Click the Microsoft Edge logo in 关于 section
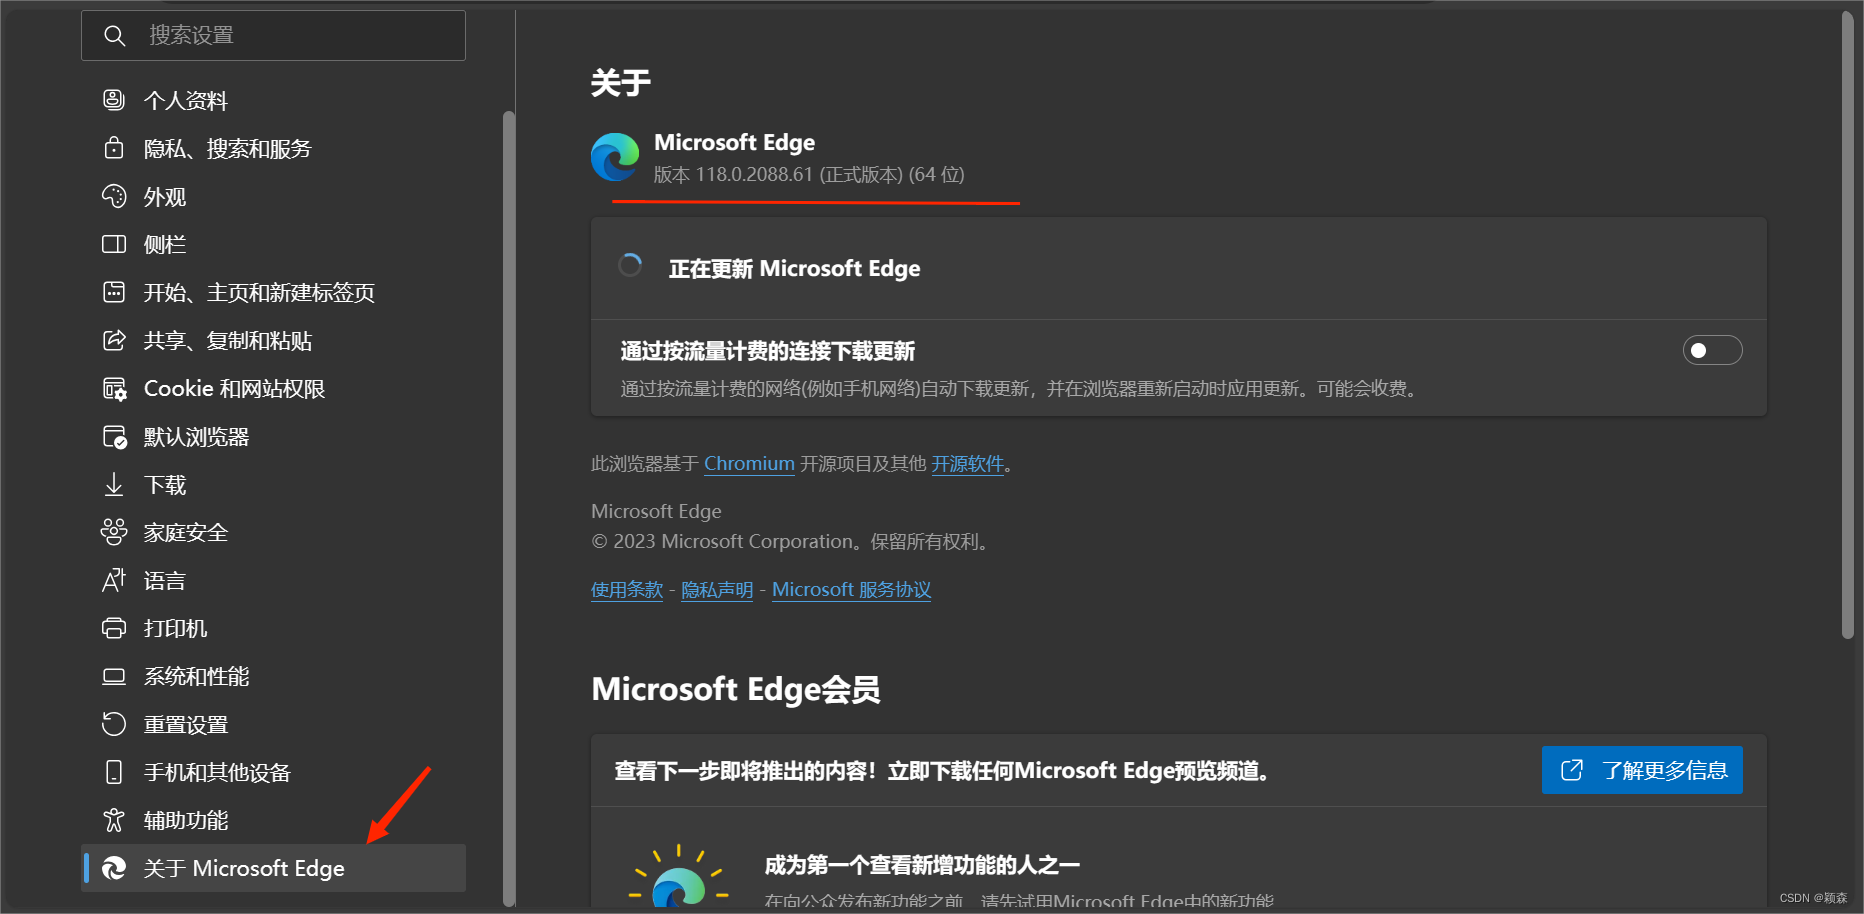Image resolution: width=1864 pixels, height=914 pixels. [x=615, y=157]
